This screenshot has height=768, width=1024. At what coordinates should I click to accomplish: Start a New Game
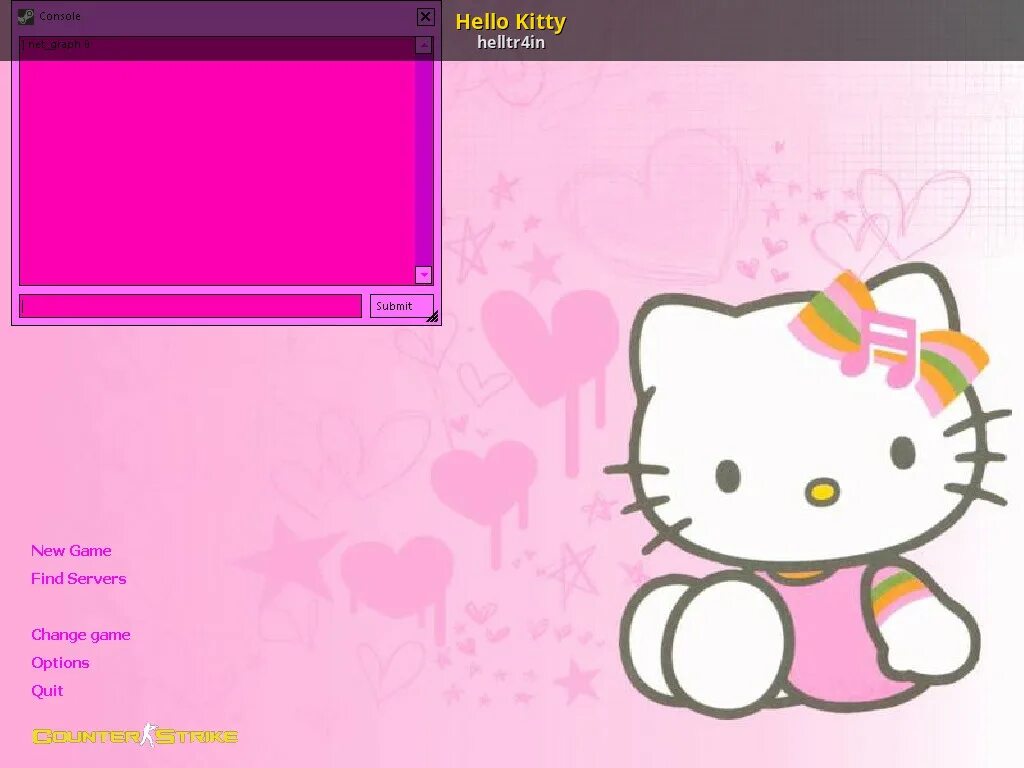[x=71, y=551]
